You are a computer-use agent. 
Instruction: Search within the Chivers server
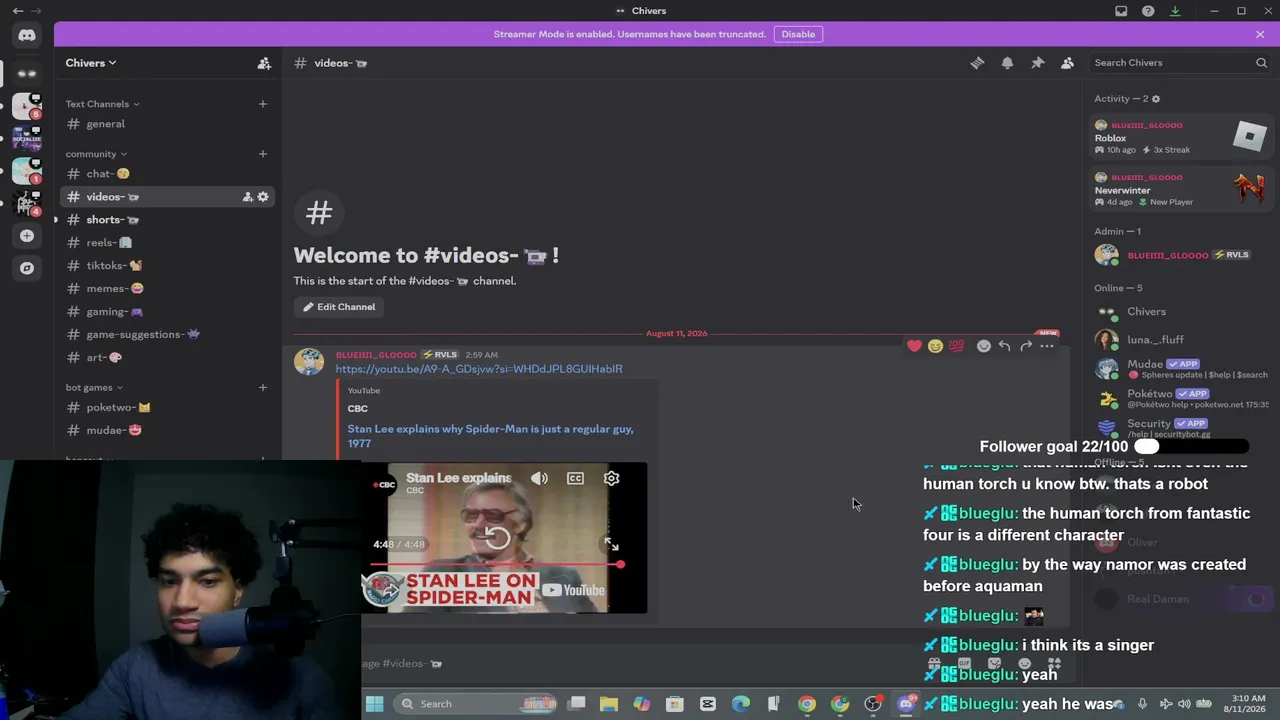[x=1180, y=63]
